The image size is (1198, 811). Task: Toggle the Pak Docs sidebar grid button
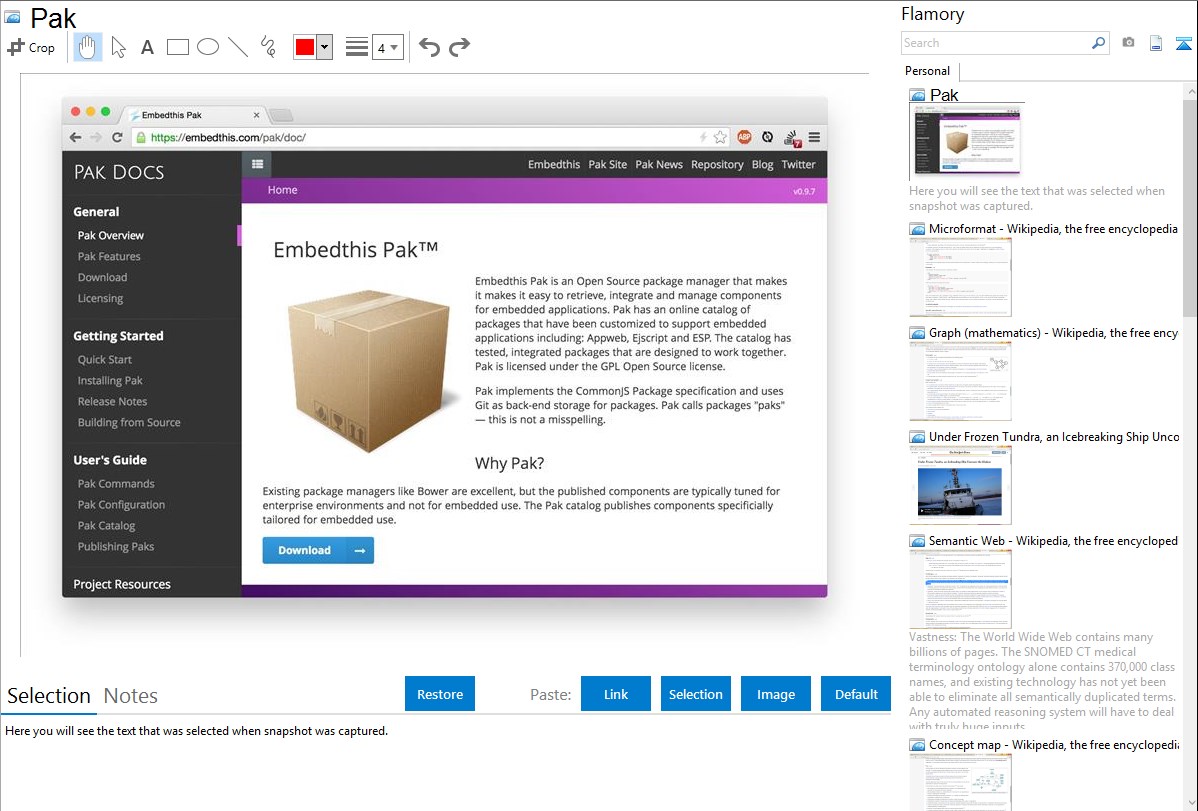[x=257, y=164]
